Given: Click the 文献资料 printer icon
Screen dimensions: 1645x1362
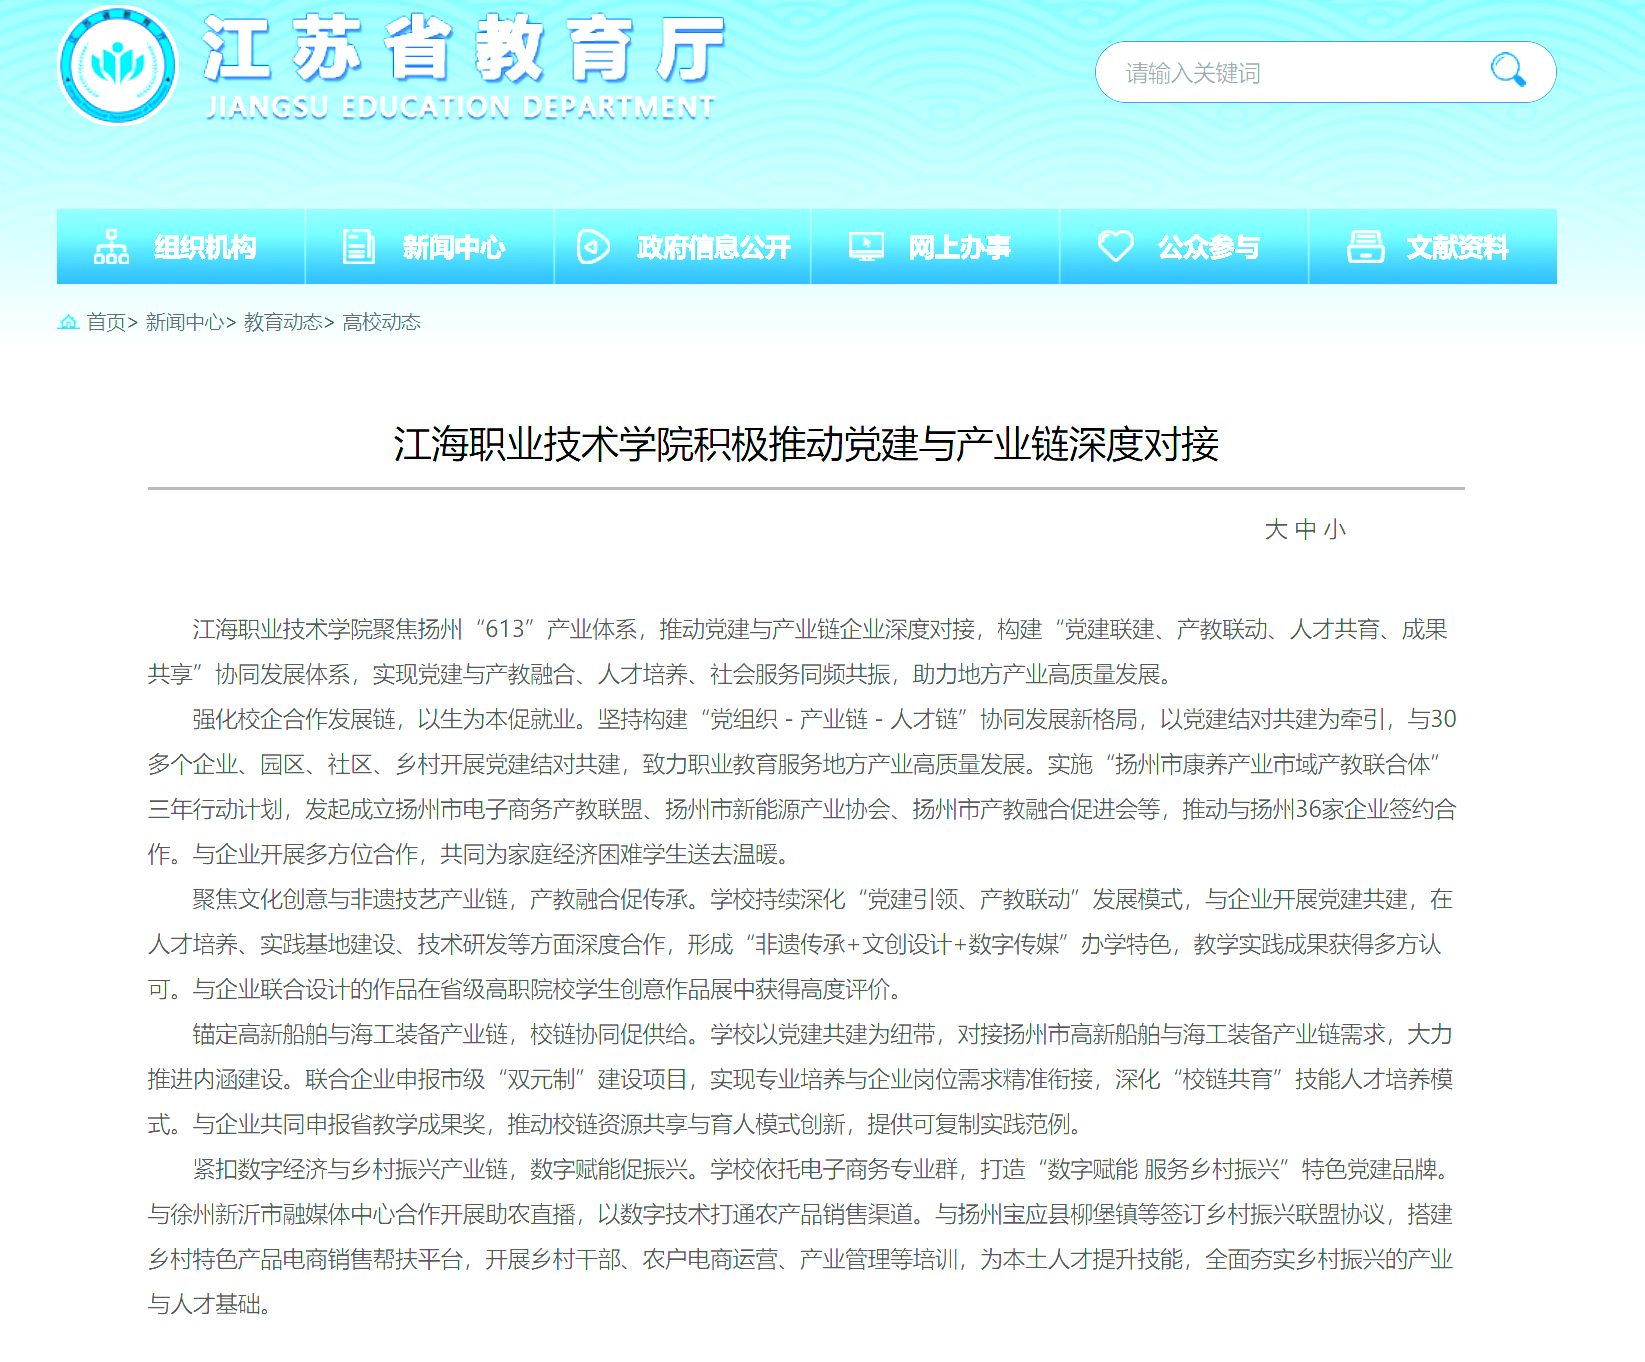Looking at the screenshot, I should tap(1365, 247).
